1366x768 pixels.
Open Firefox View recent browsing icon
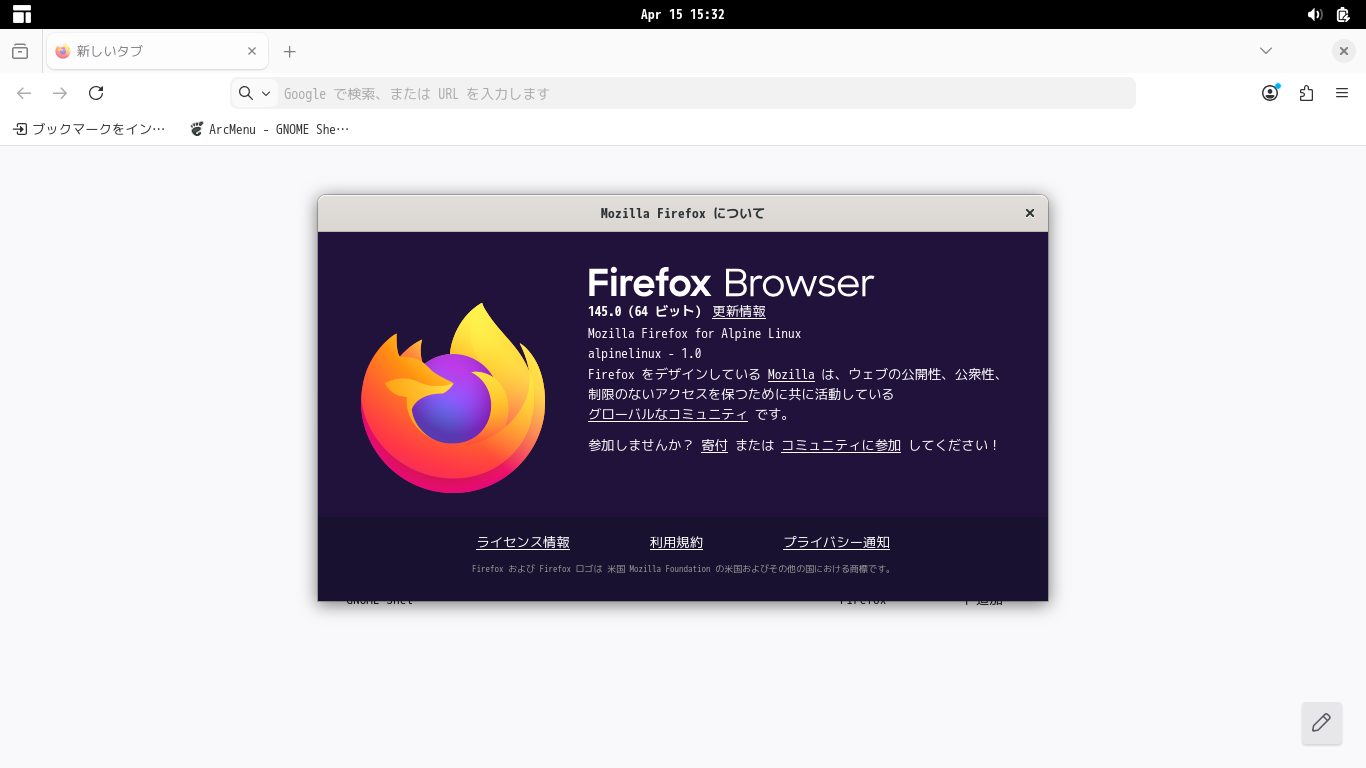pos(20,51)
